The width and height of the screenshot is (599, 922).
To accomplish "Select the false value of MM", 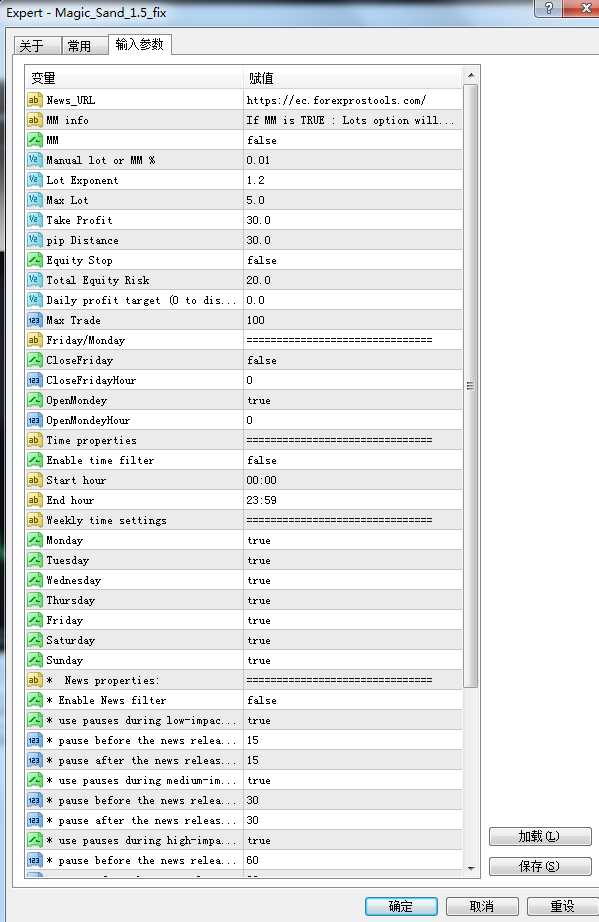I will (353, 140).
